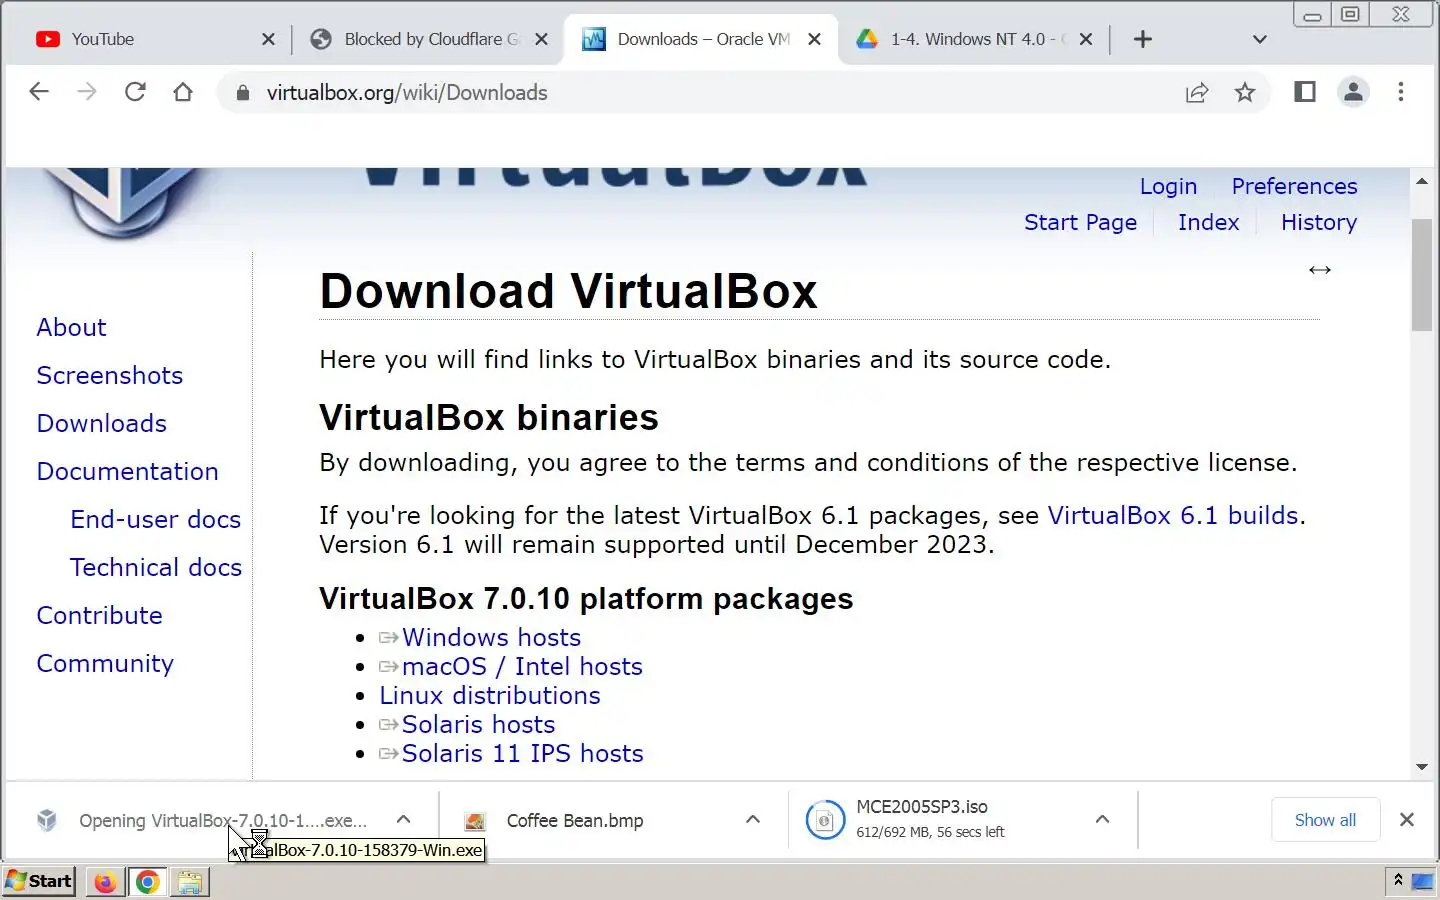This screenshot has width=1440, height=900.
Task: Close the Blocked by Cloudflare tab
Action: point(541,39)
